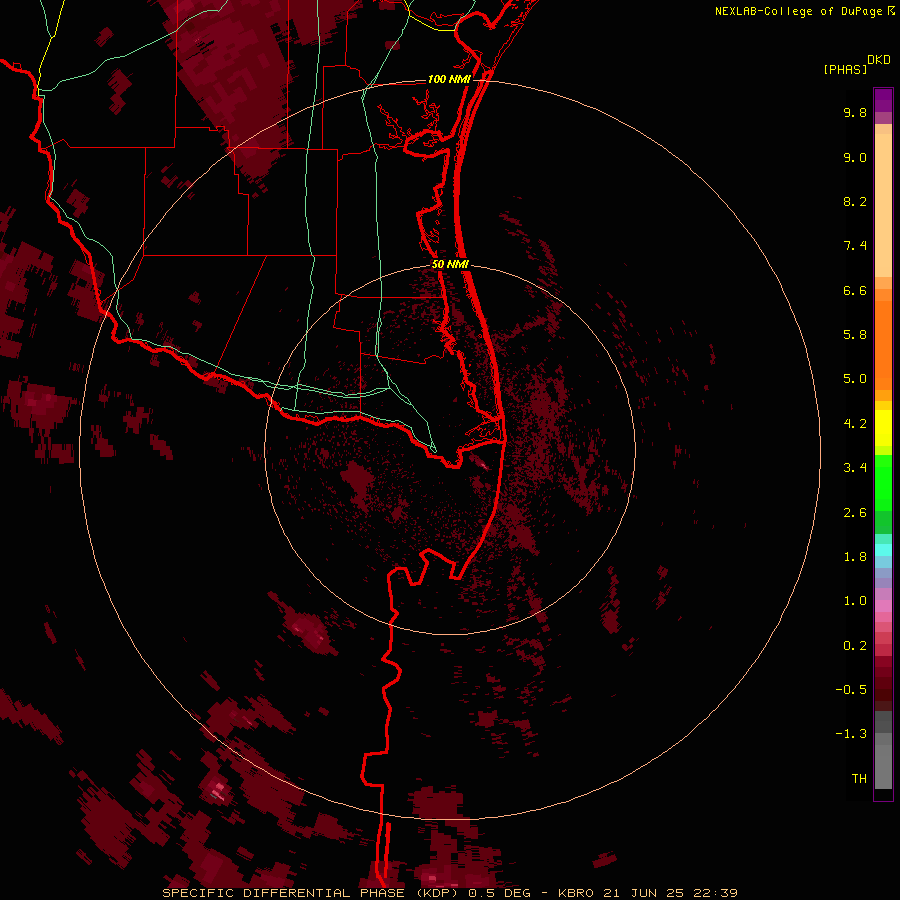The image size is (900, 900).
Task: Click the 5.0 scale label
Action: click(855, 379)
